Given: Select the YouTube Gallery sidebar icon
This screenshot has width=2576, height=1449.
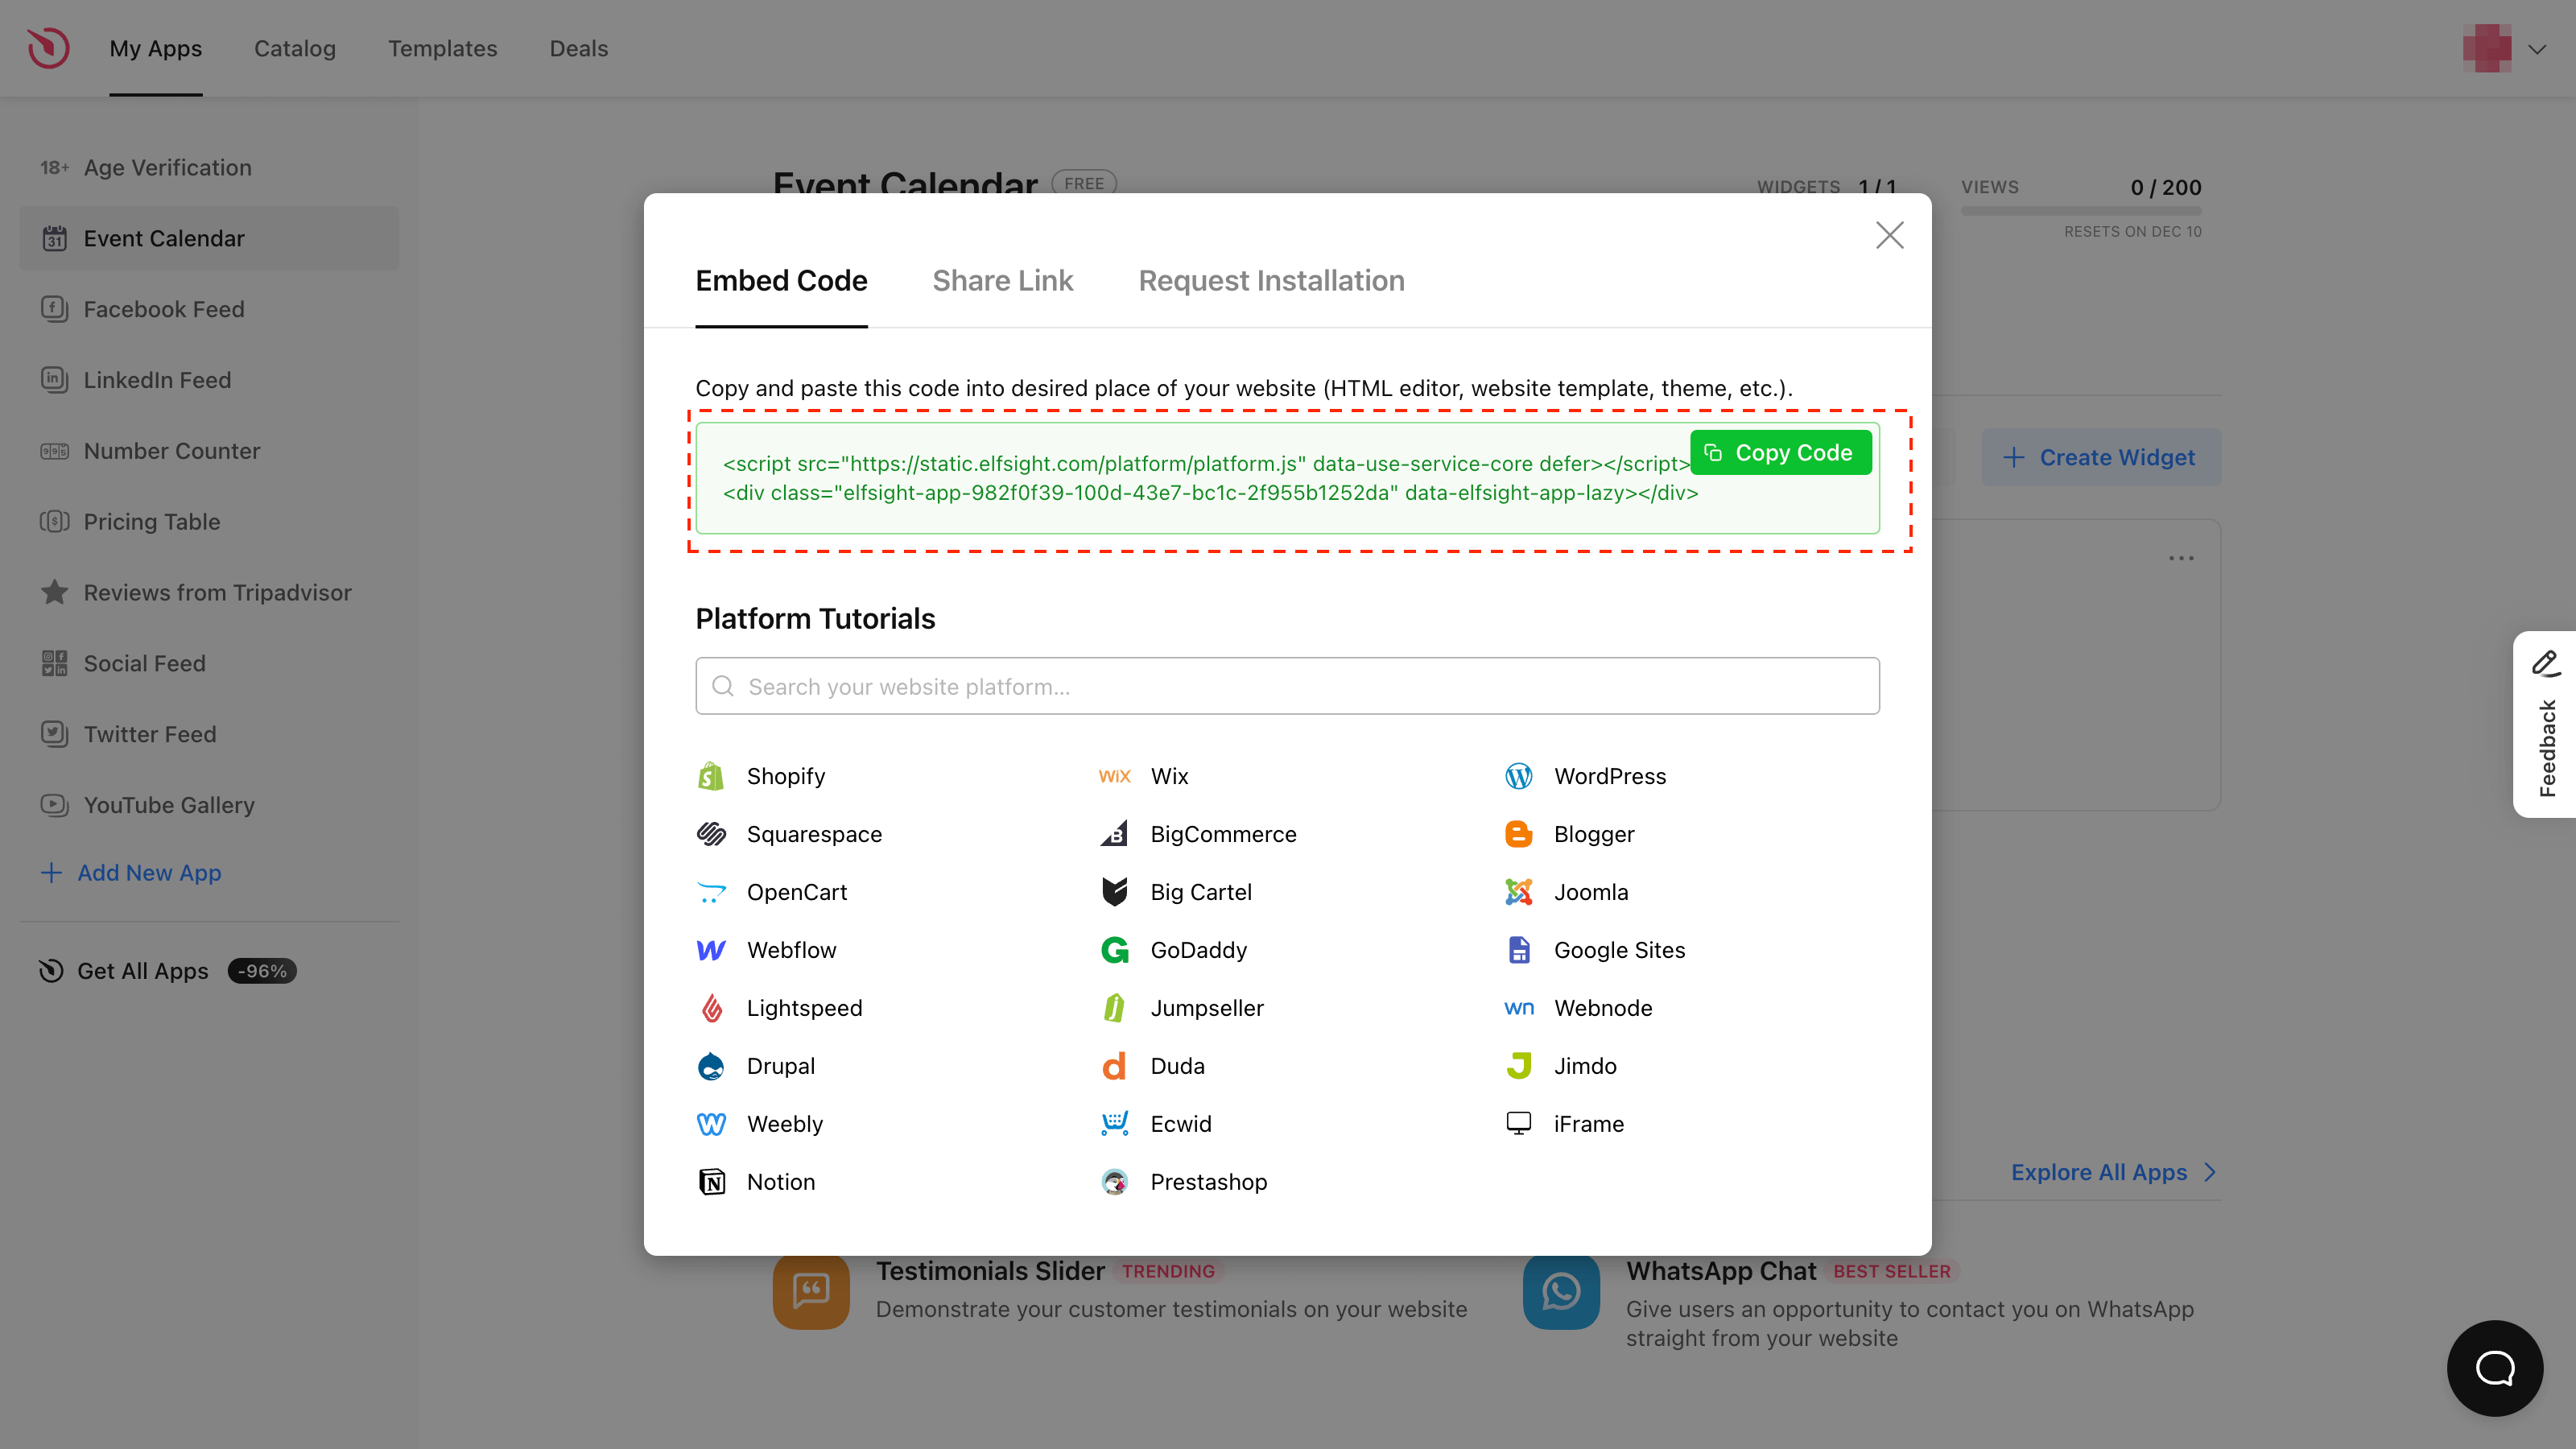Looking at the screenshot, I should (53, 805).
